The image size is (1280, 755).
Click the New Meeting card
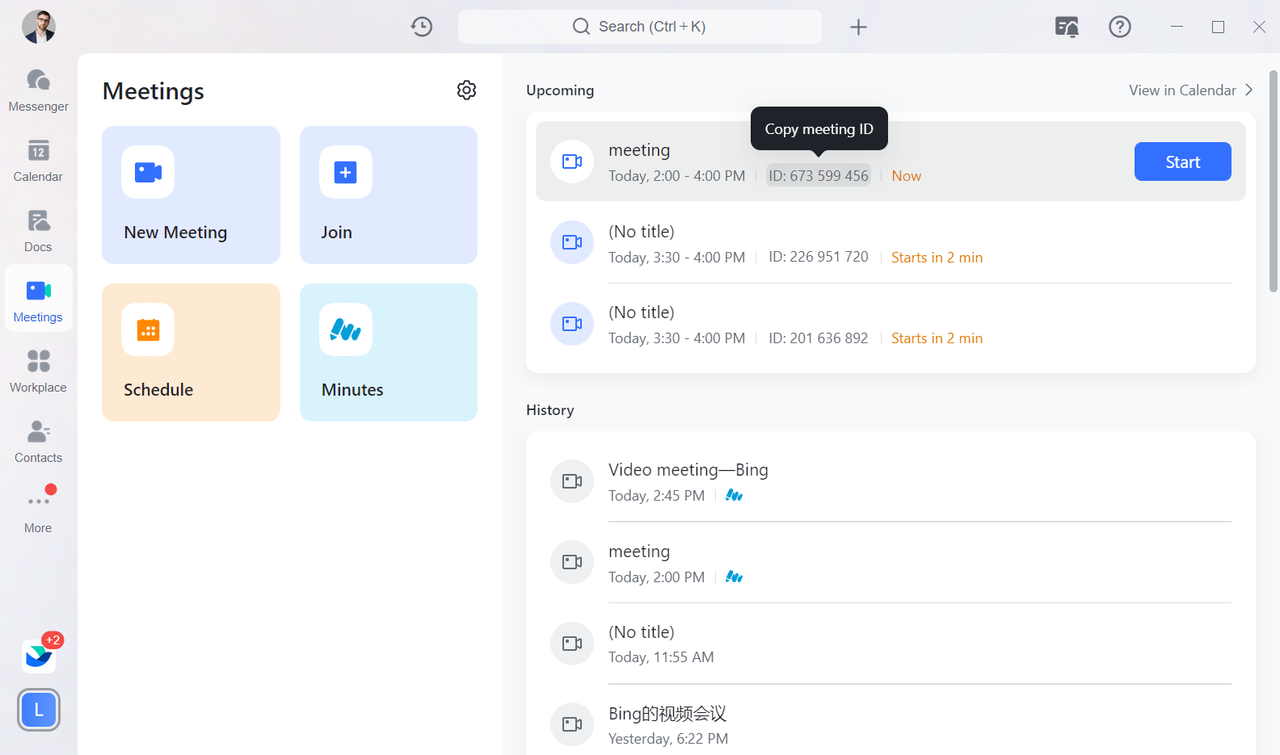pyautogui.click(x=191, y=195)
